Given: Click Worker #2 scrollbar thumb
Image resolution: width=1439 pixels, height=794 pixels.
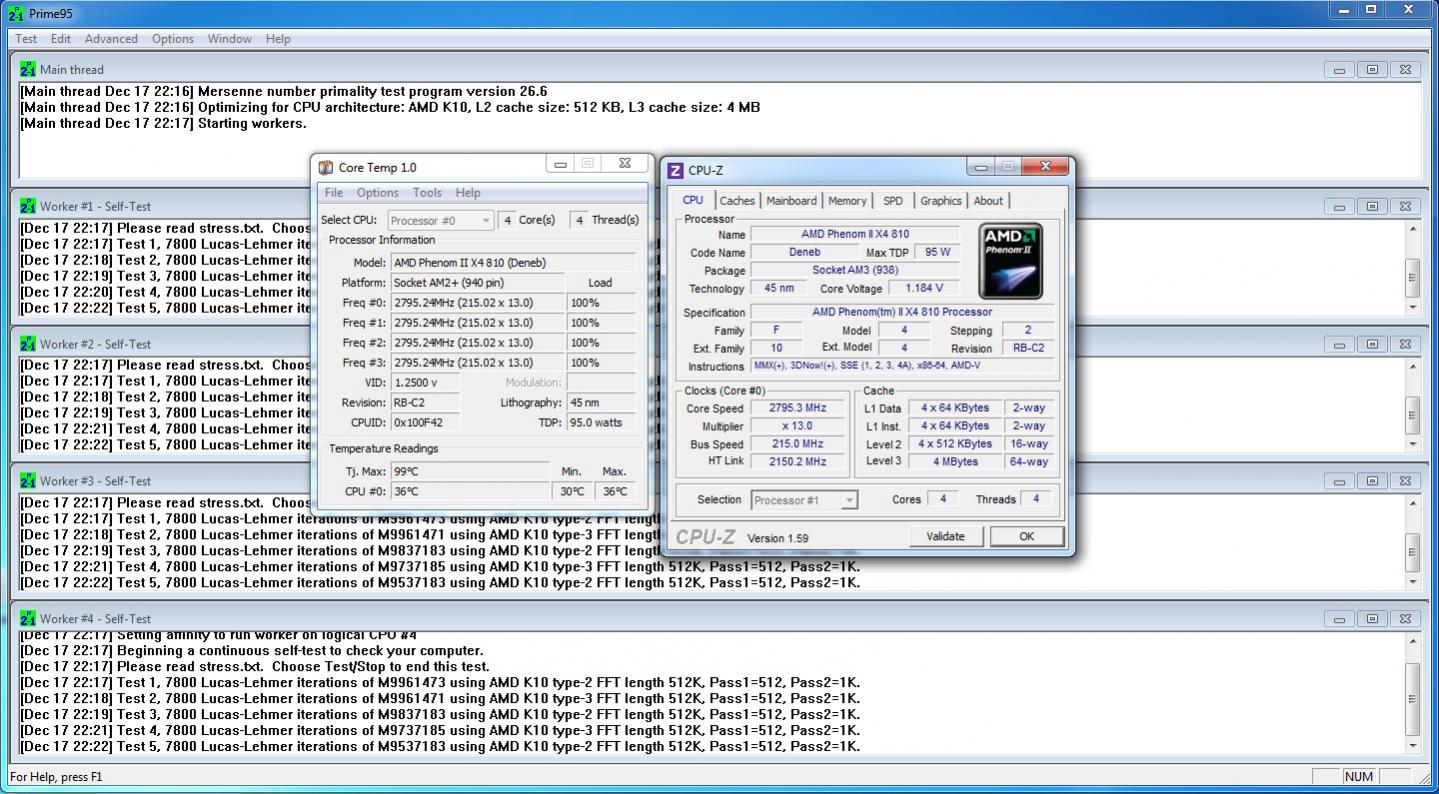Looking at the screenshot, I should (1412, 415).
